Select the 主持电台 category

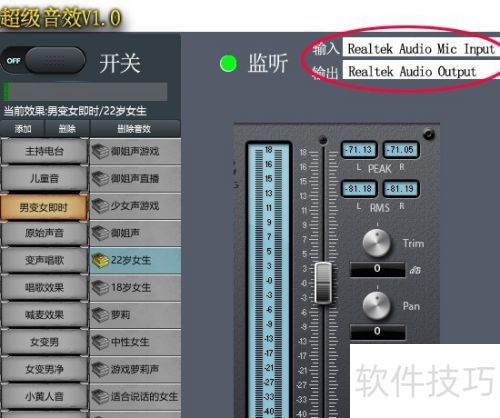(x=44, y=152)
